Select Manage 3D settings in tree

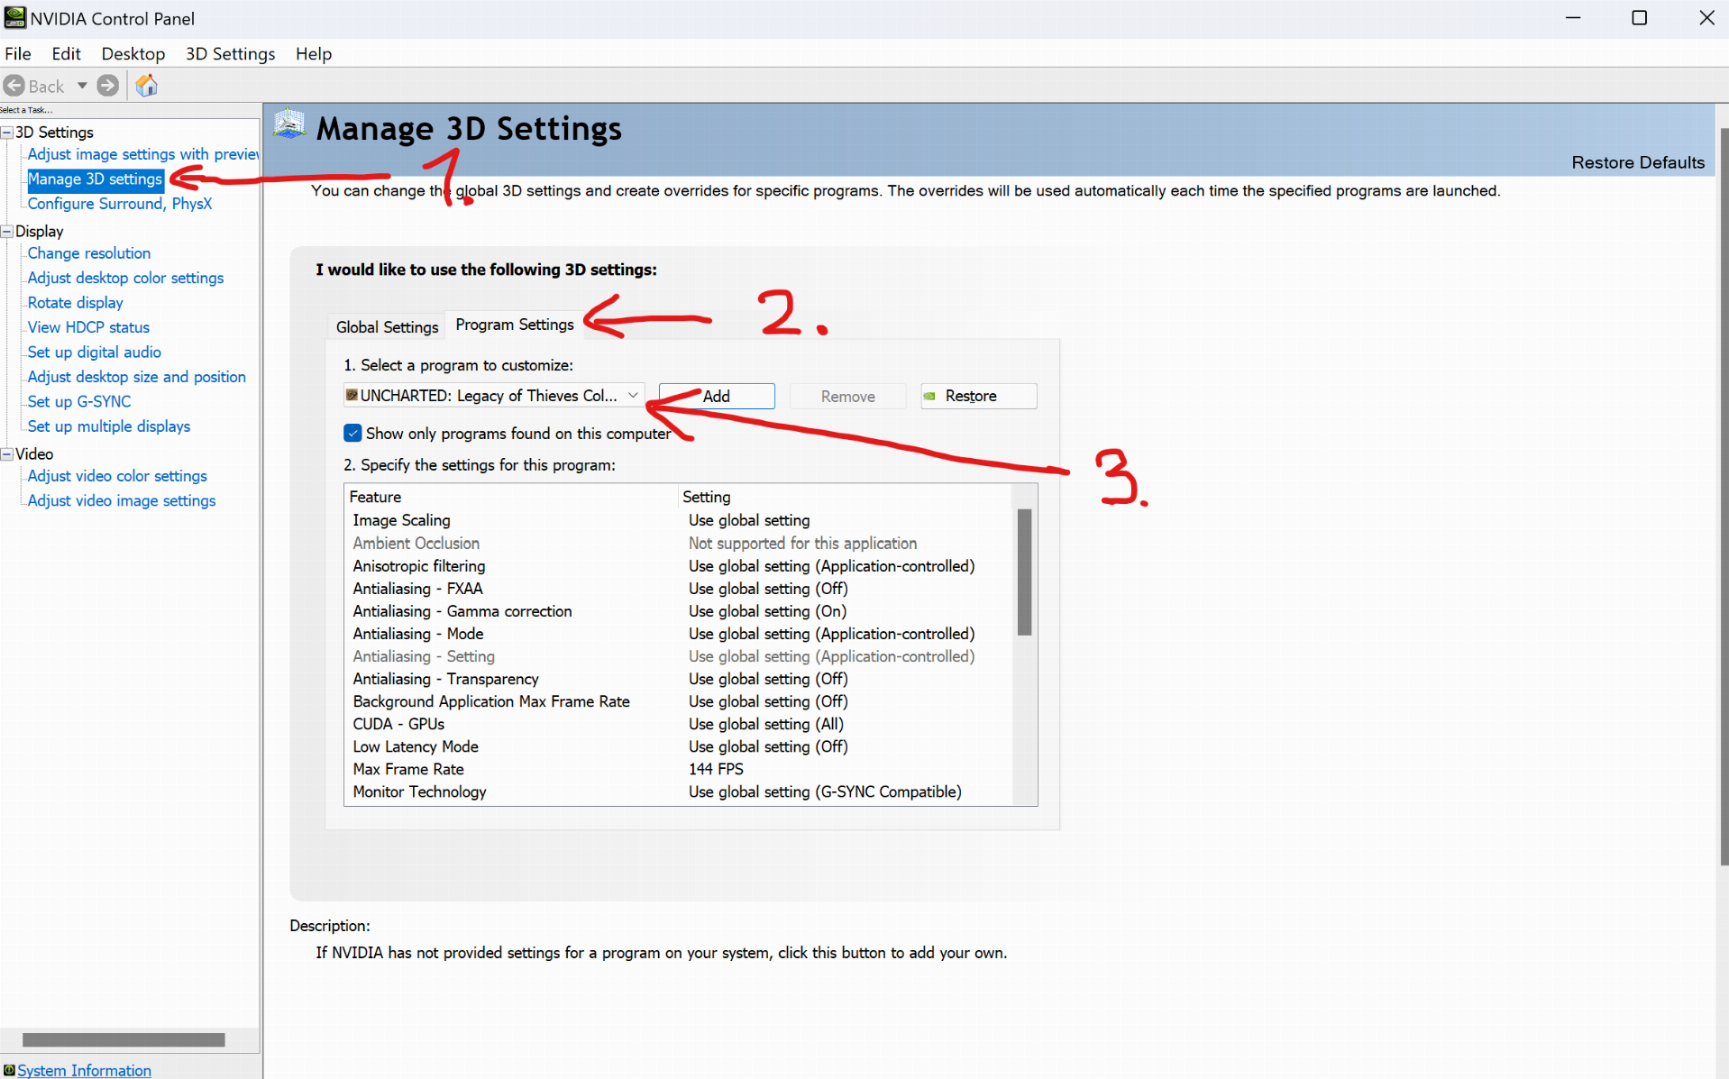[x=95, y=179]
